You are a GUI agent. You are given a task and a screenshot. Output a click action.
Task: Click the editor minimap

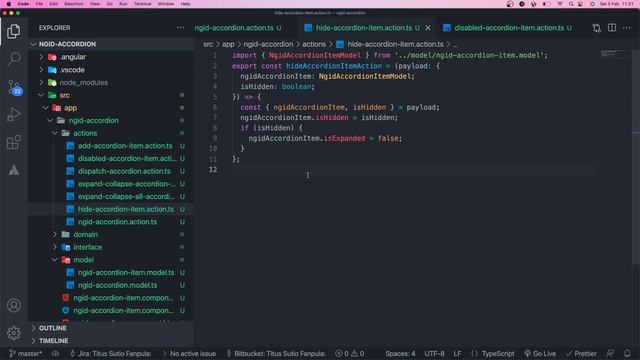pos(613,54)
